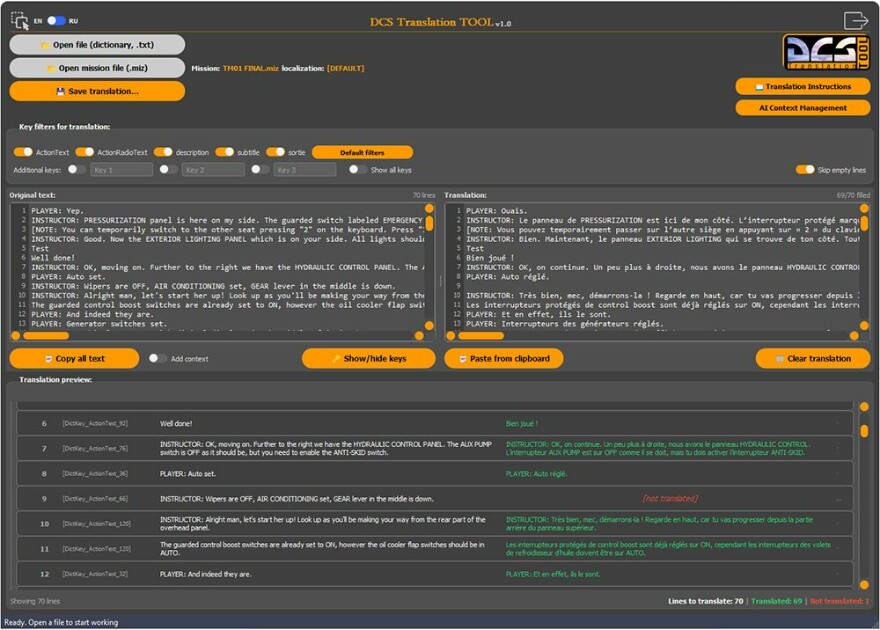
Task: Toggle the ActionText filter
Action: [x=23, y=152]
